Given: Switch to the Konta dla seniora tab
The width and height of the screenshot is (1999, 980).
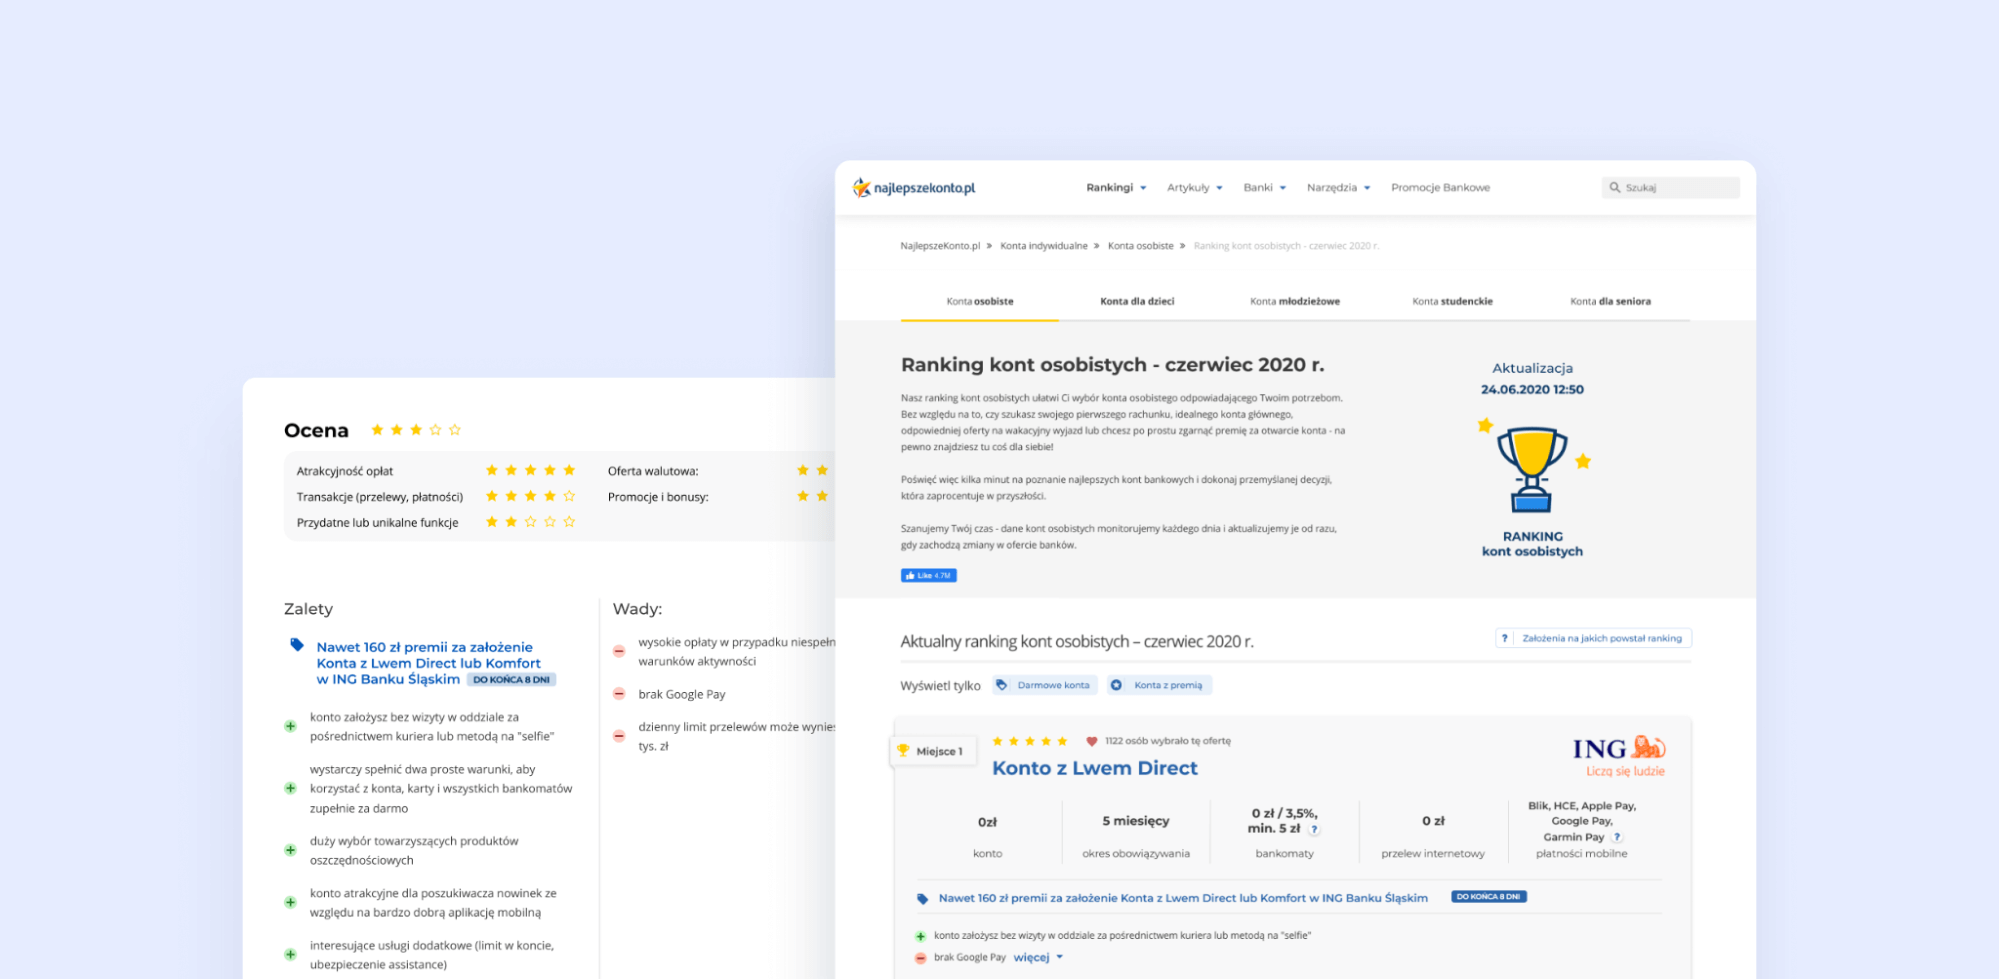Looking at the screenshot, I should coord(1610,301).
